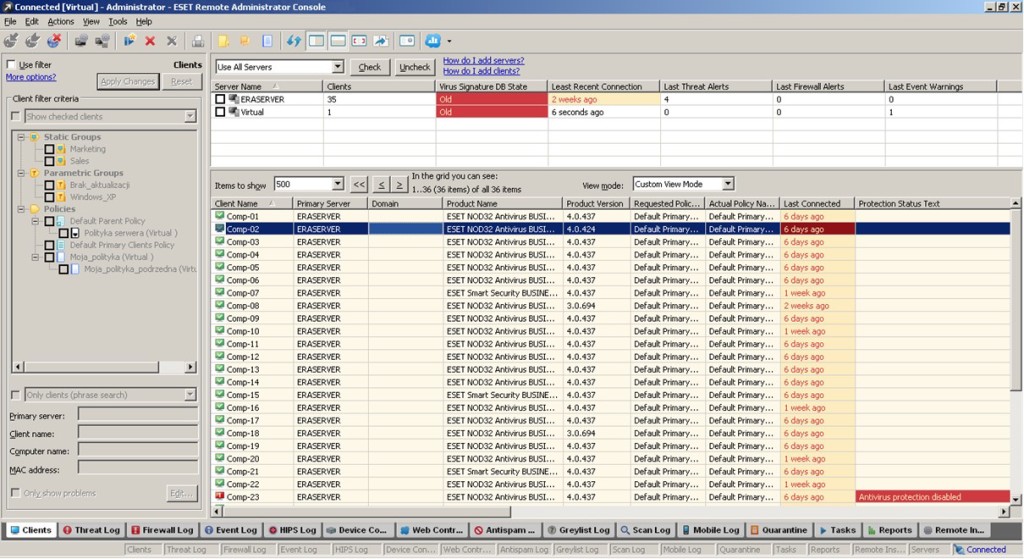This screenshot has height=559, width=1024.
Task: Click the printer toolbar icon
Action: 198,41
